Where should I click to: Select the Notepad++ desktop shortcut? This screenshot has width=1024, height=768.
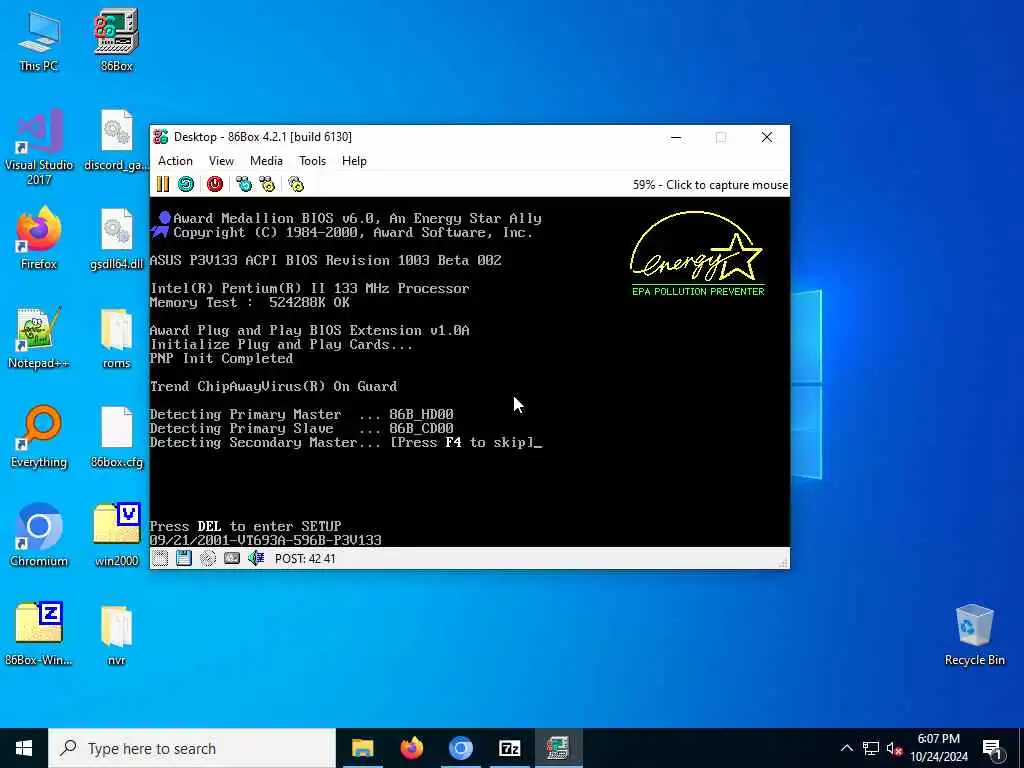39,338
